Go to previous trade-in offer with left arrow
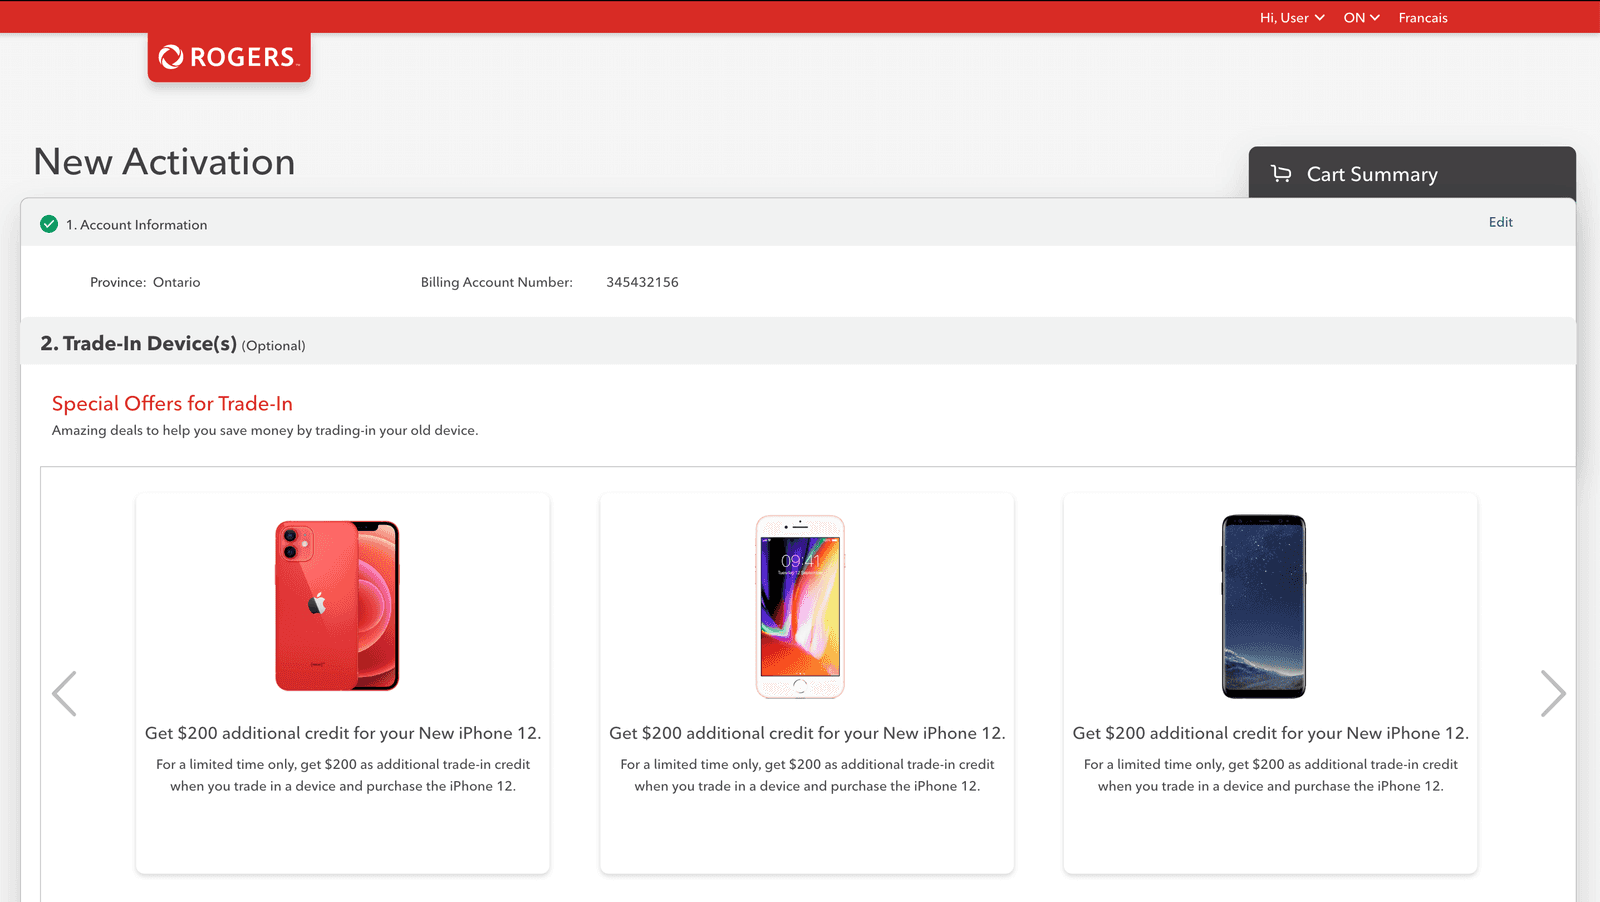The image size is (1600, 902). click(64, 693)
